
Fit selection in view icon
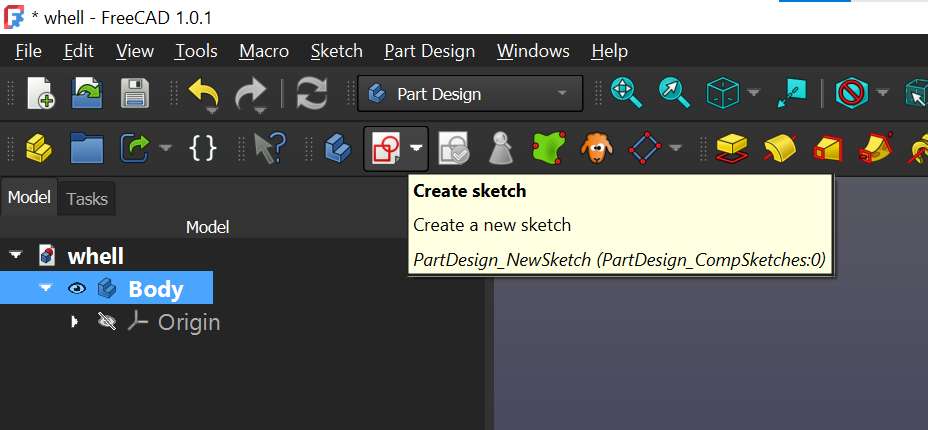[x=674, y=93]
